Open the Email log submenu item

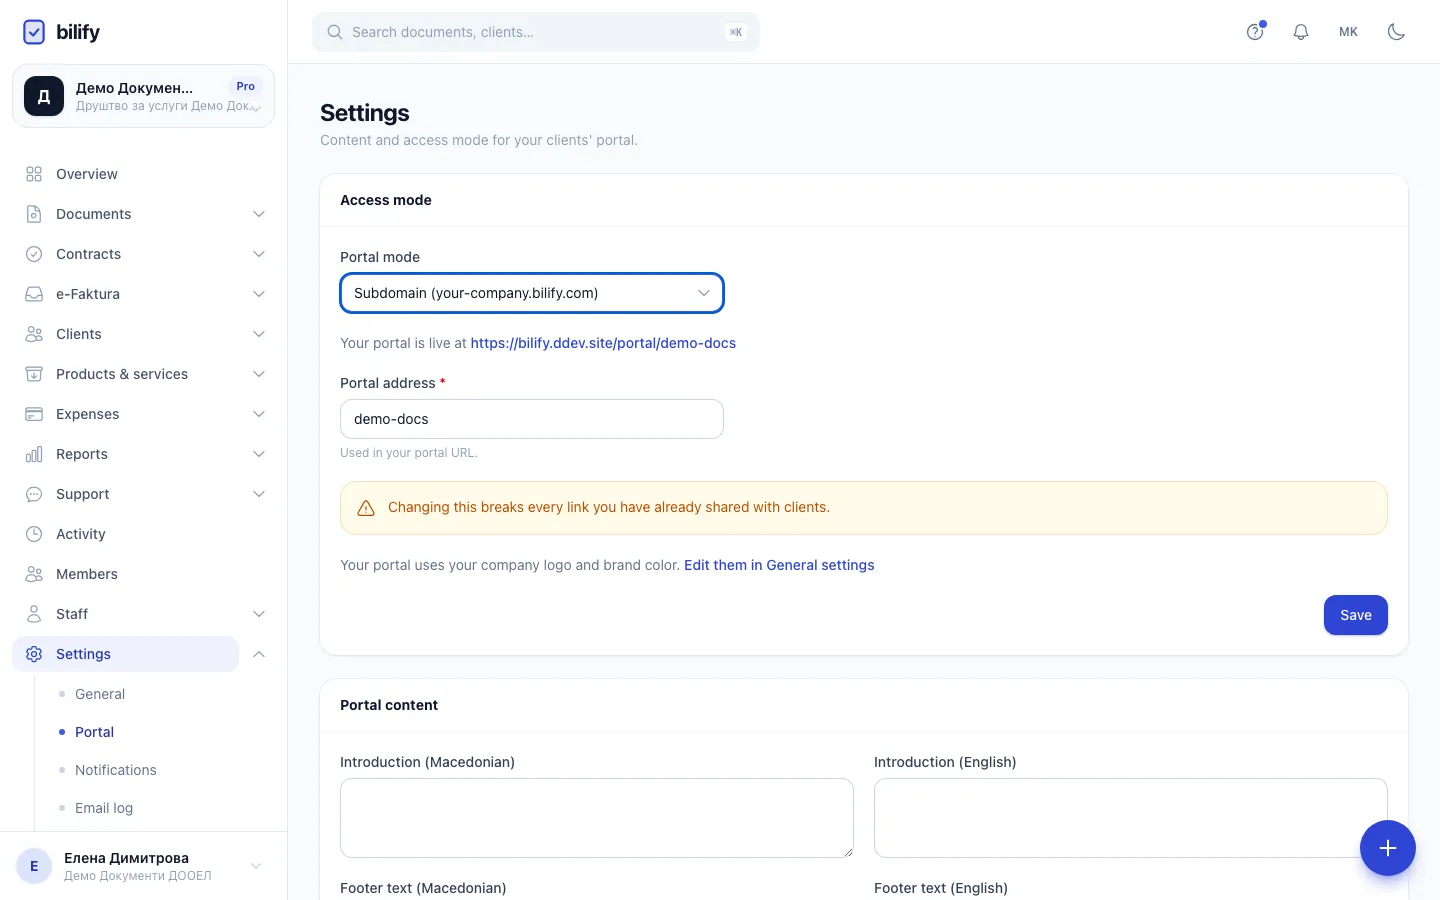coord(104,808)
